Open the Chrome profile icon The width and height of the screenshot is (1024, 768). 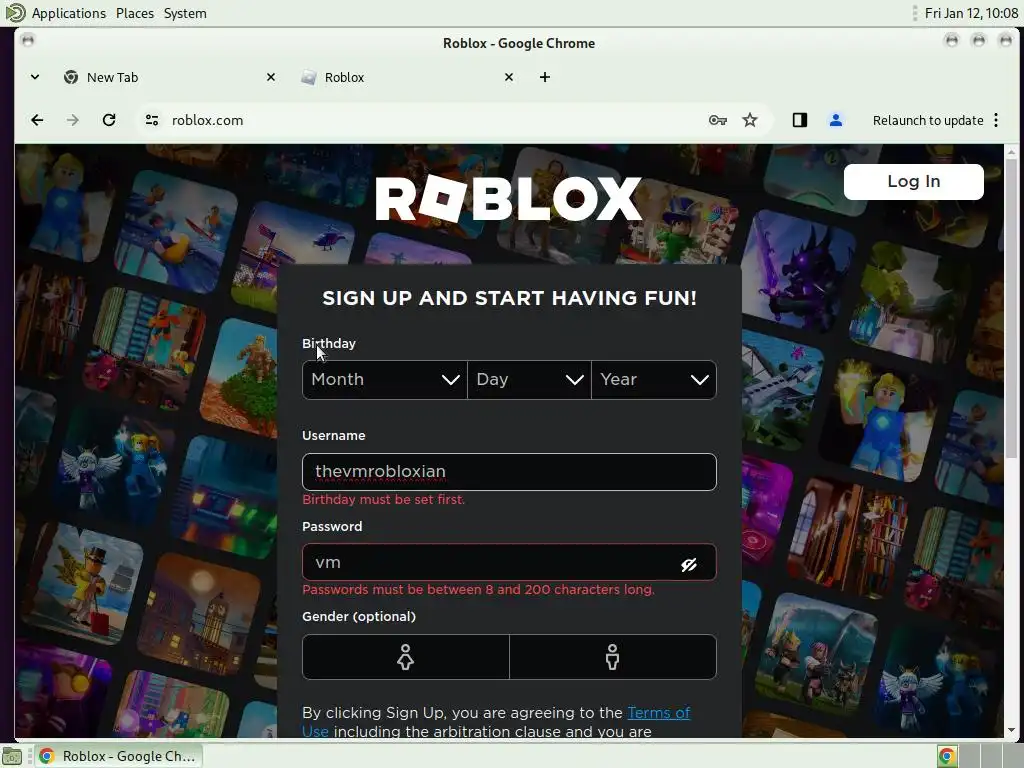(x=835, y=120)
